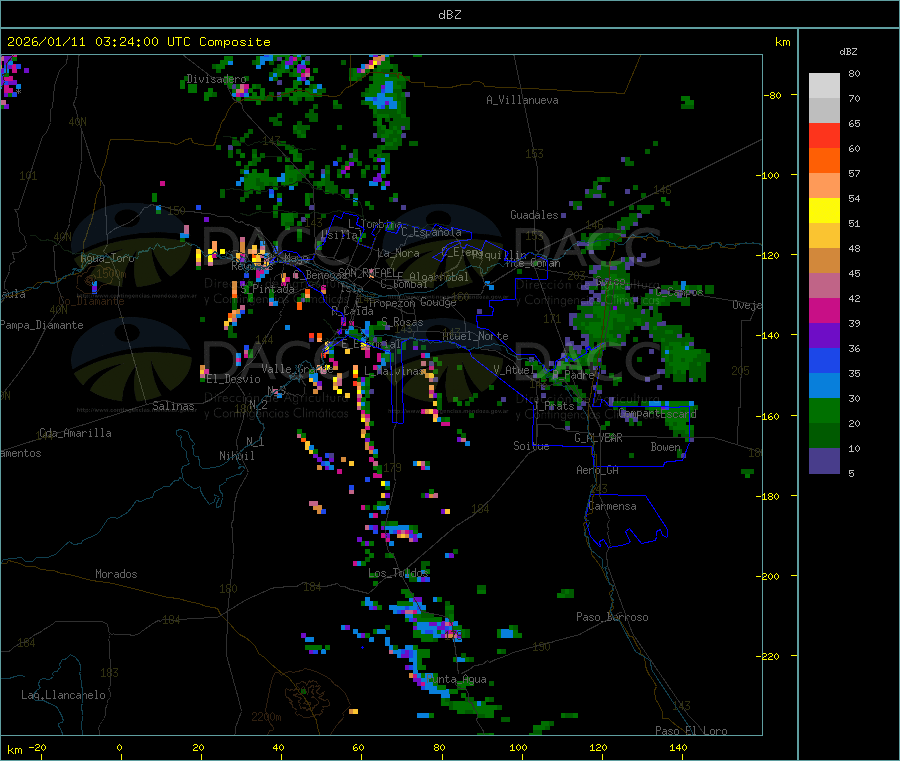
Task: Click the magenta 39–42 dBZ legend swatch
Action: click(x=824, y=310)
